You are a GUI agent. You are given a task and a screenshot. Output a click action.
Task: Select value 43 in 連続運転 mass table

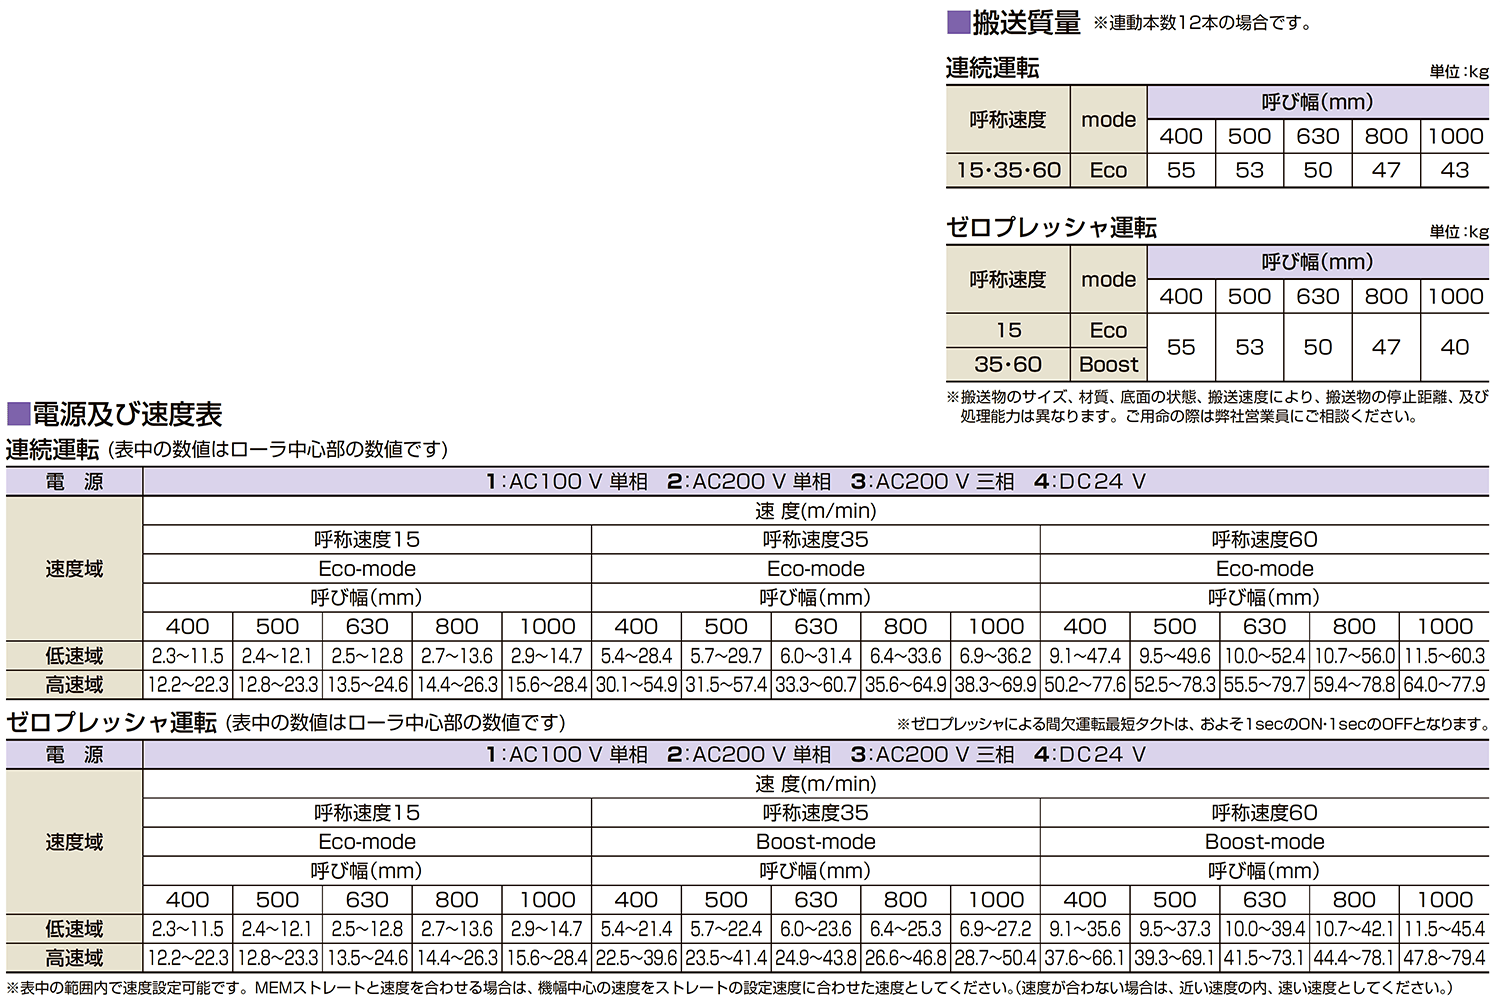click(1455, 170)
